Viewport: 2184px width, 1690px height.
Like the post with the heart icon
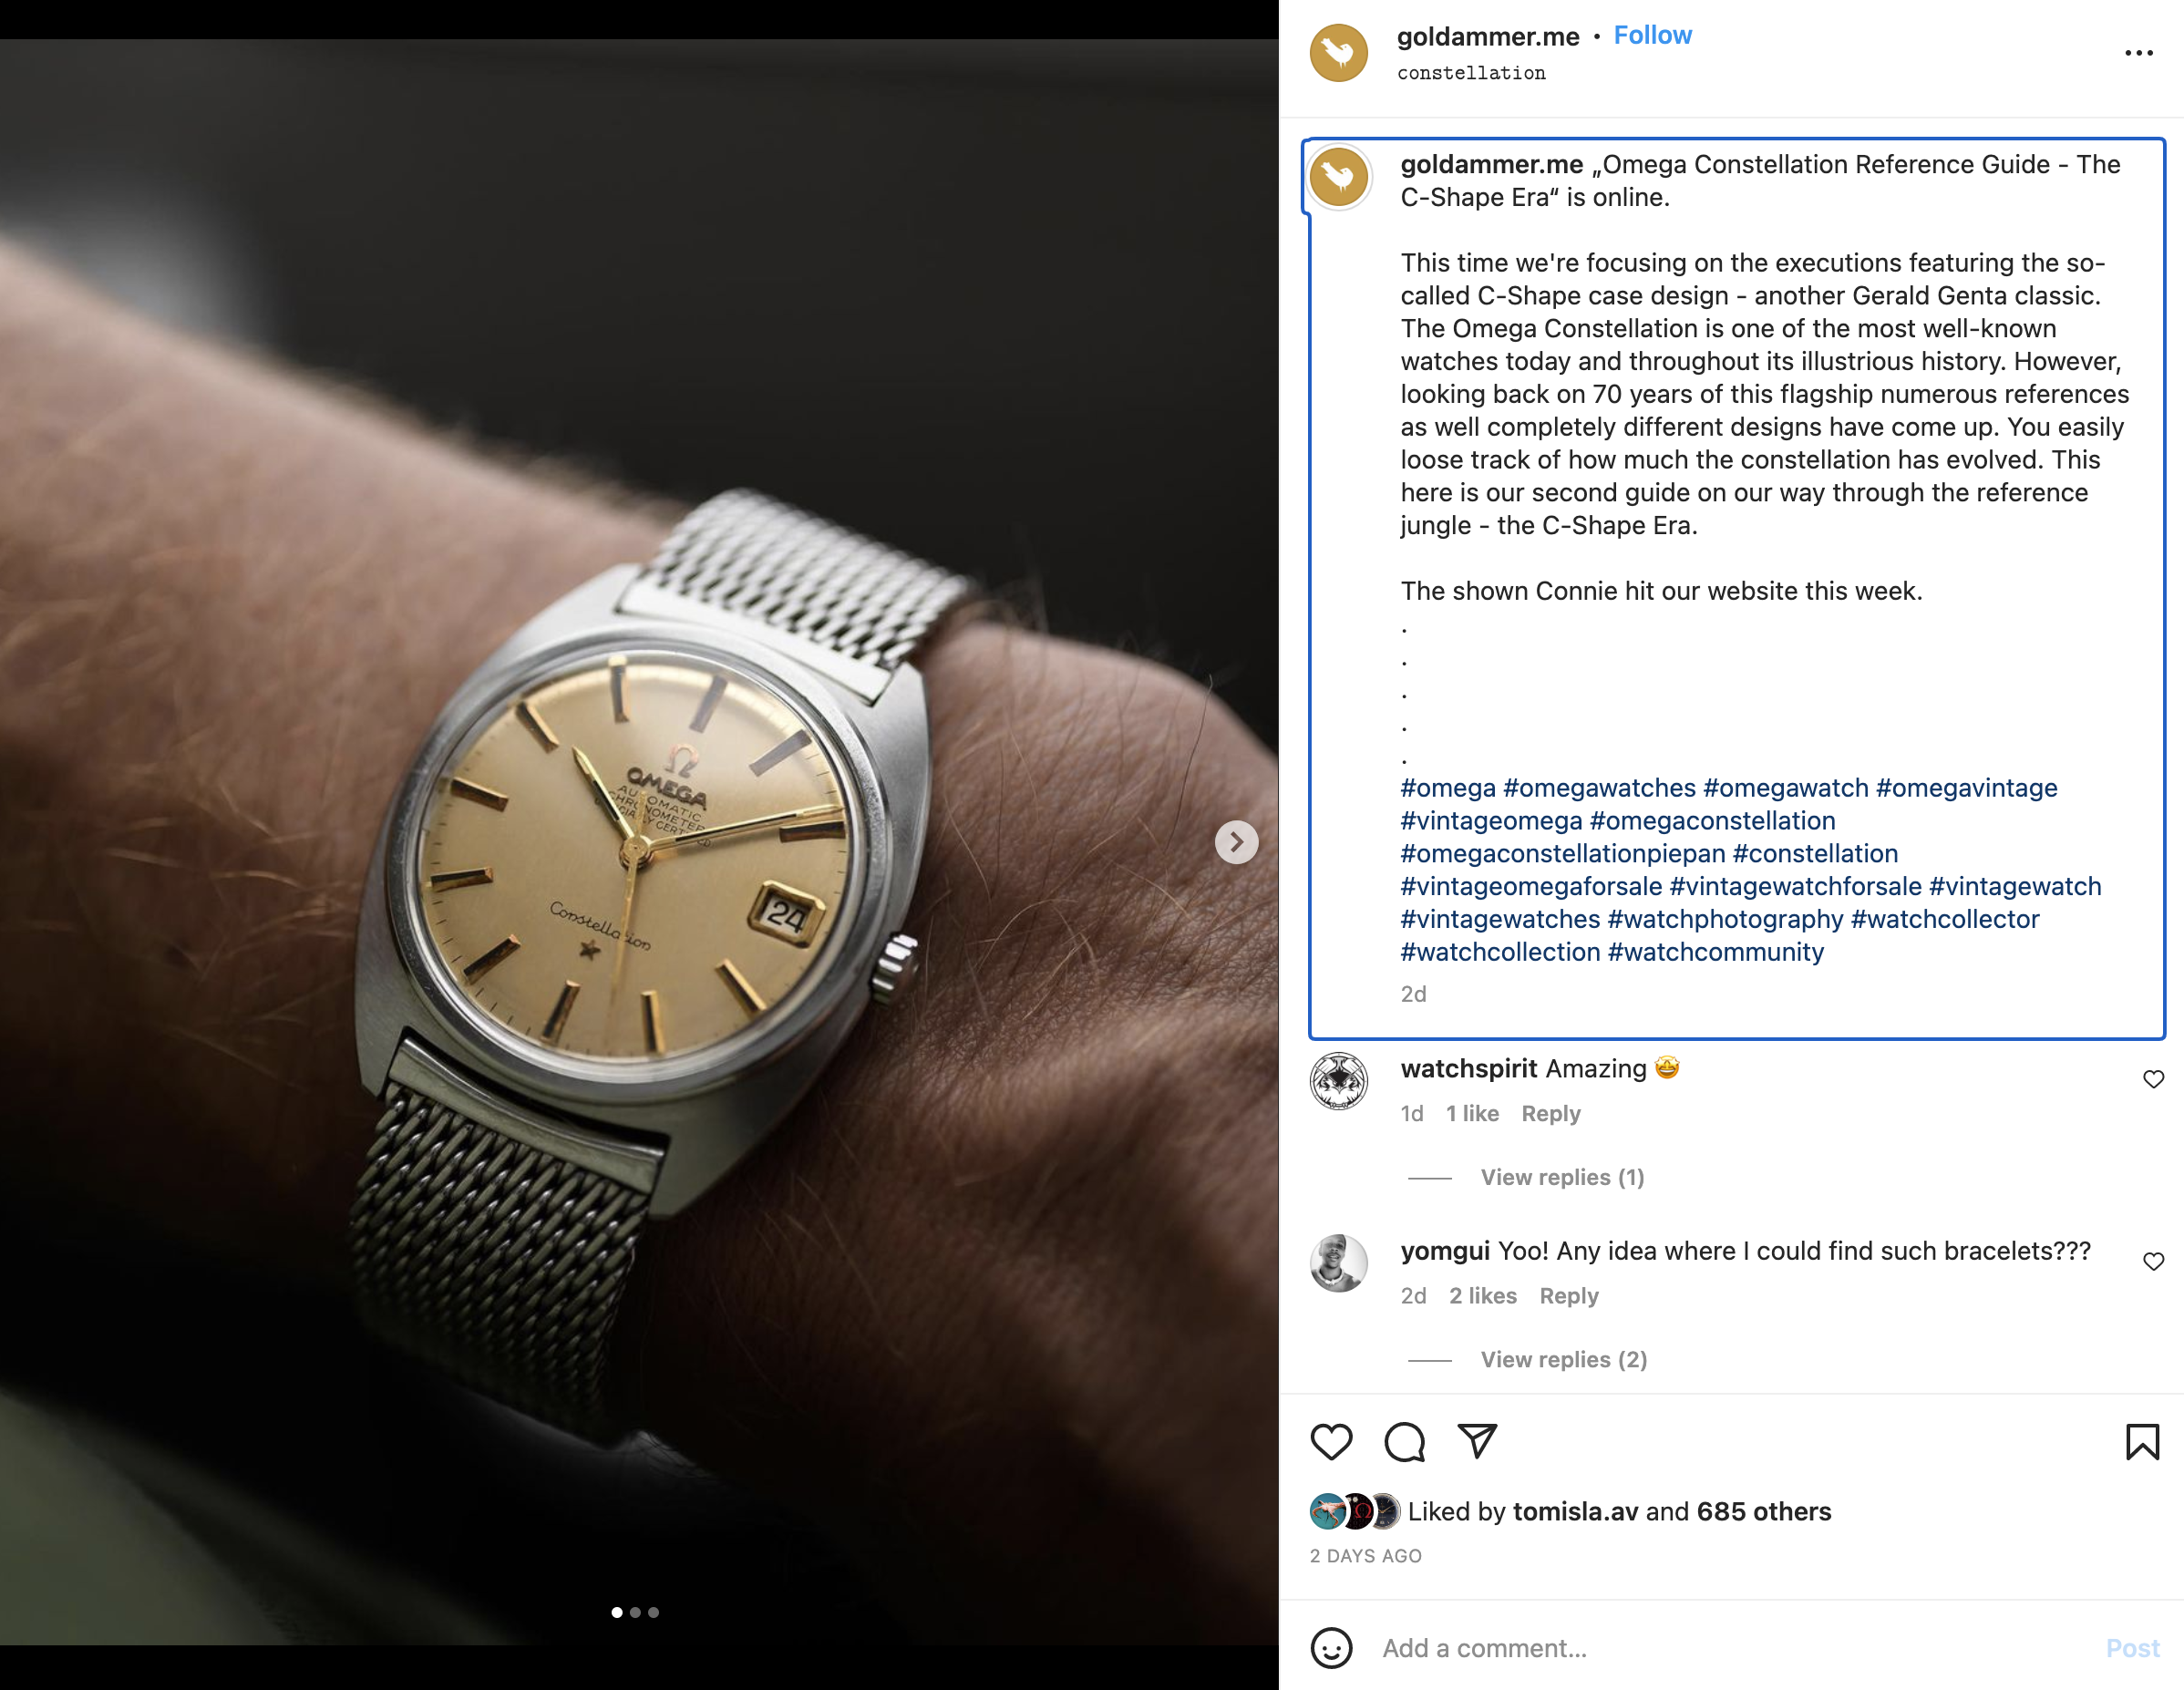point(1331,1442)
